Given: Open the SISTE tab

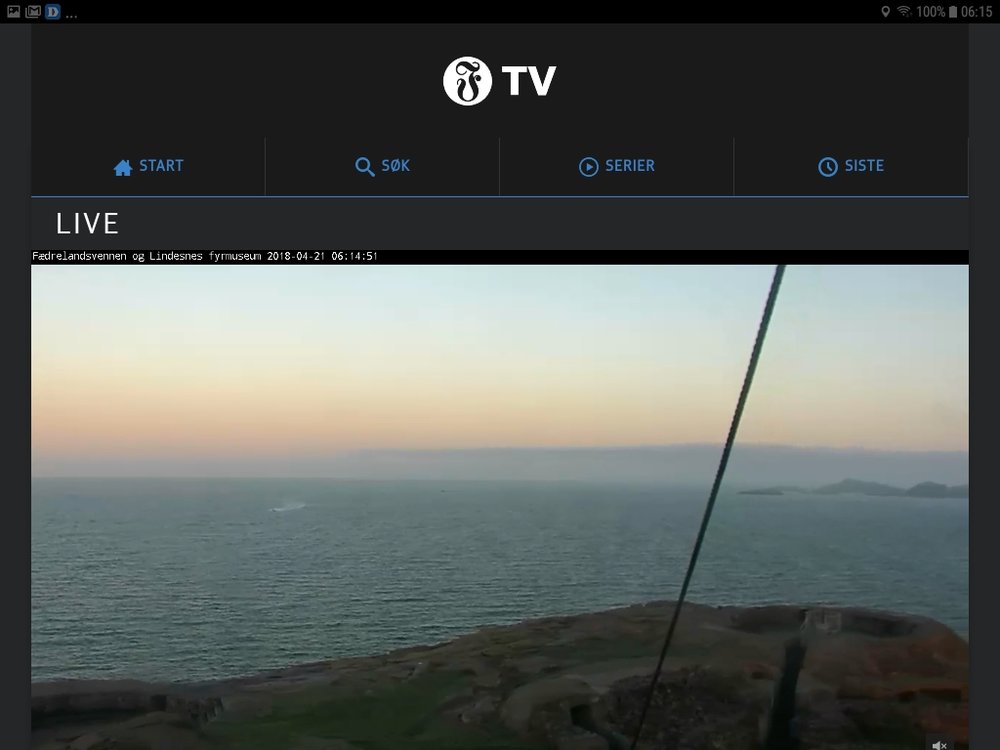Looking at the screenshot, I should point(851,166).
